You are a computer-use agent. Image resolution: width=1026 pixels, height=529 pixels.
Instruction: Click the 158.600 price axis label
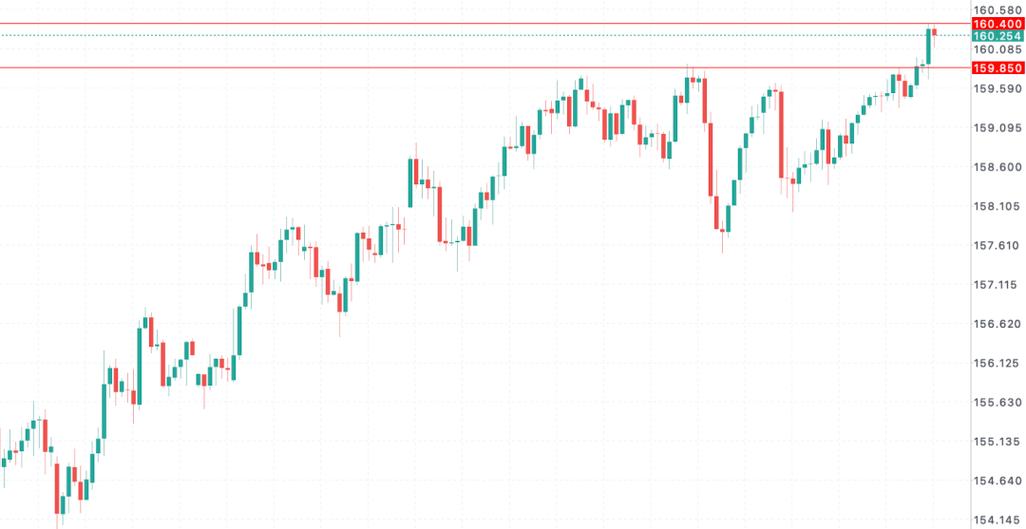pos(997,167)
